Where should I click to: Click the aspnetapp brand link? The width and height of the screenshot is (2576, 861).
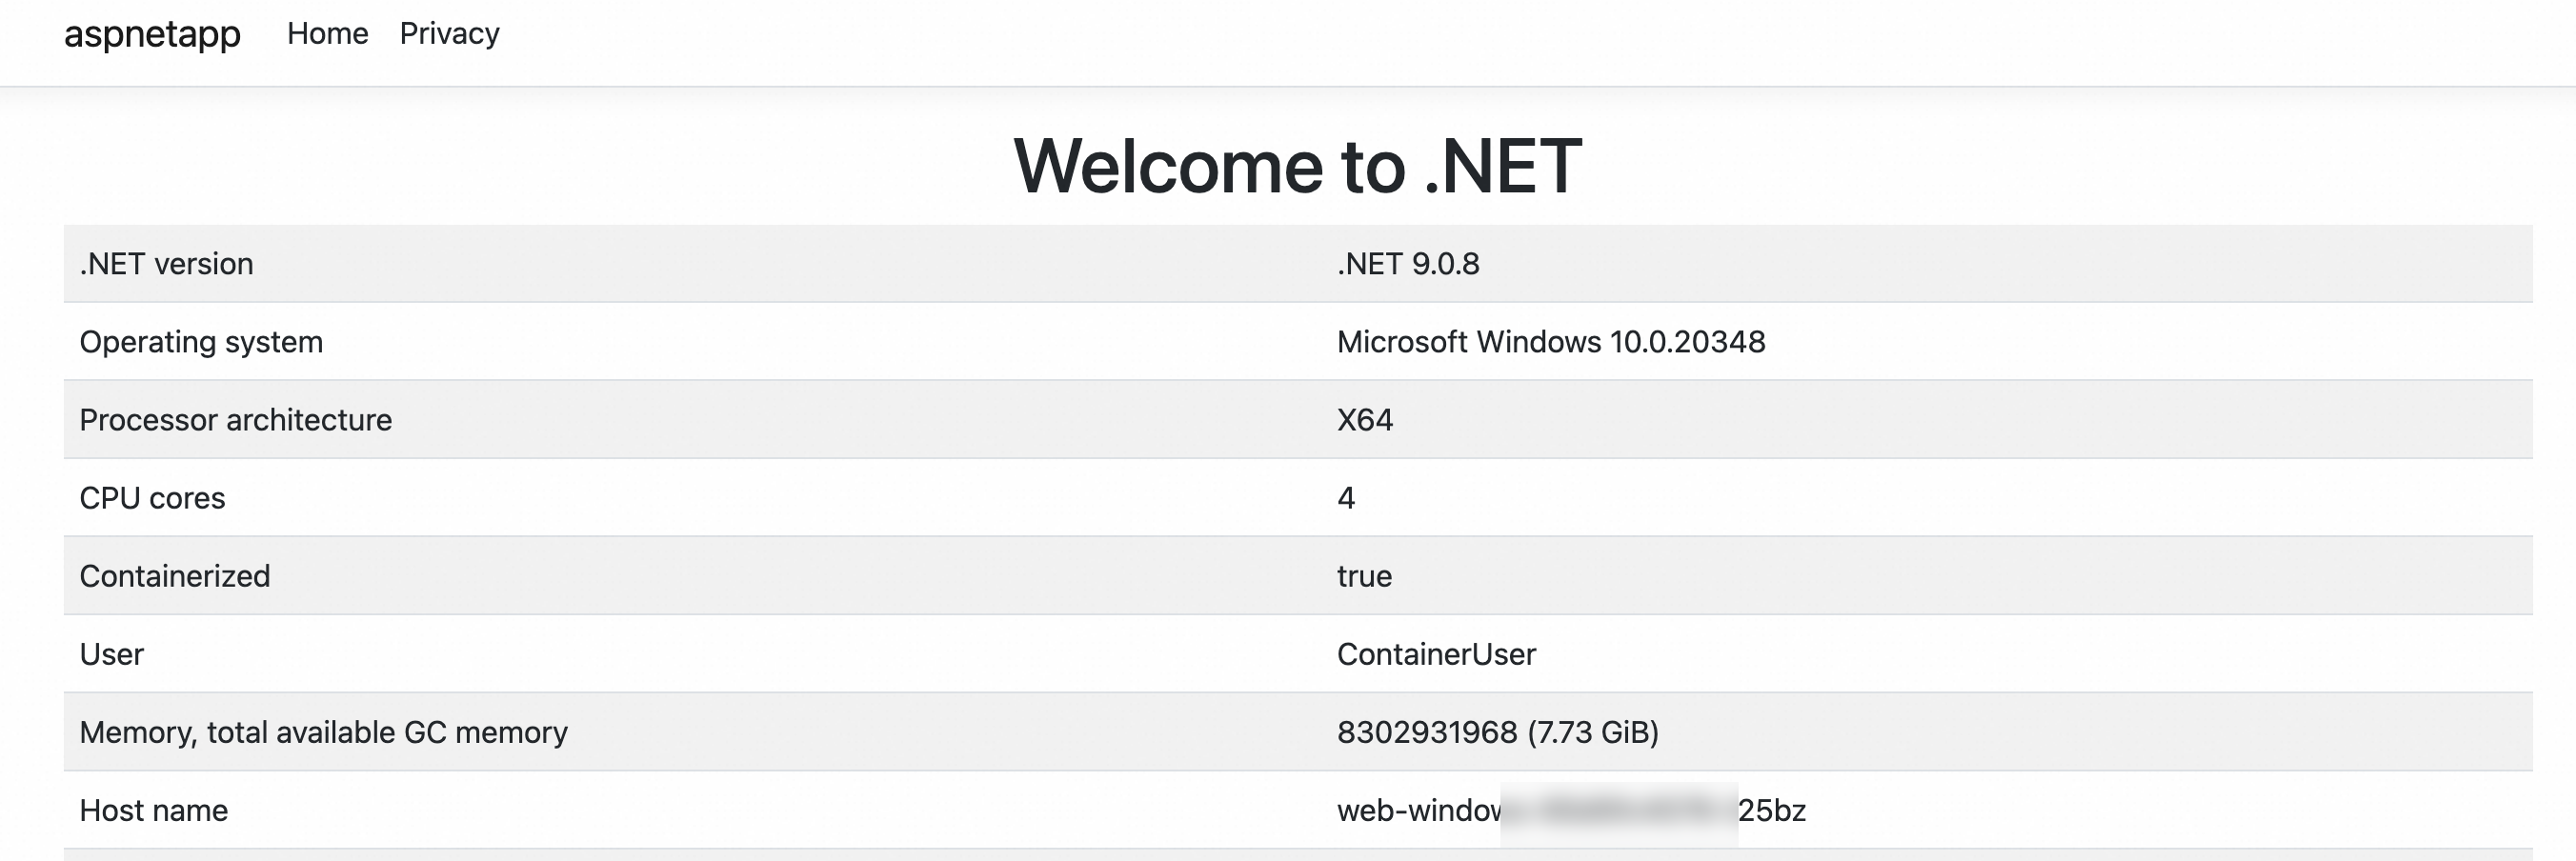[152, 34]
